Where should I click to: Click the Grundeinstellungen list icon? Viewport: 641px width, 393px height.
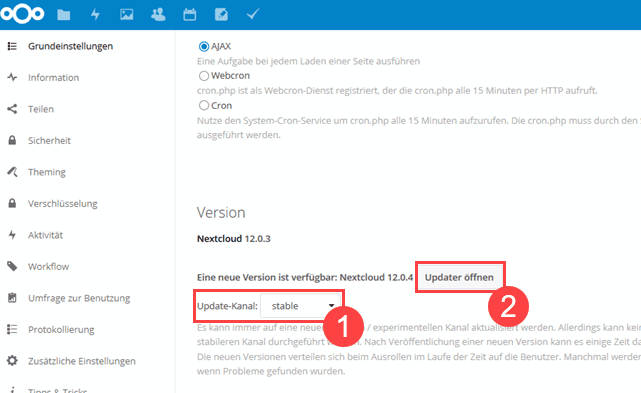12,46
